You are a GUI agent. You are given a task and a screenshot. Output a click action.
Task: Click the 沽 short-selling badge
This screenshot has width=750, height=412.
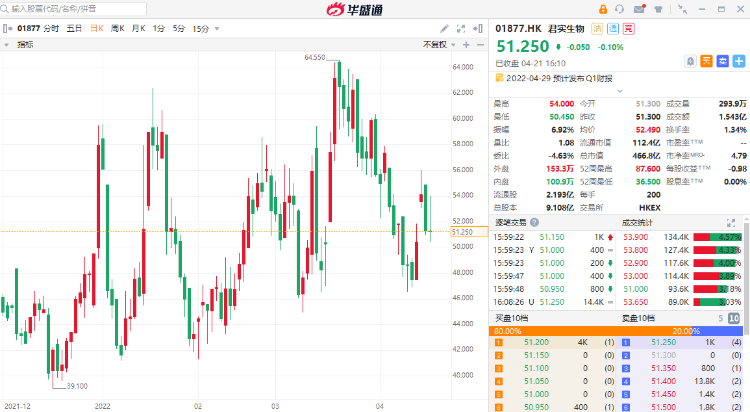coord(597,29)
